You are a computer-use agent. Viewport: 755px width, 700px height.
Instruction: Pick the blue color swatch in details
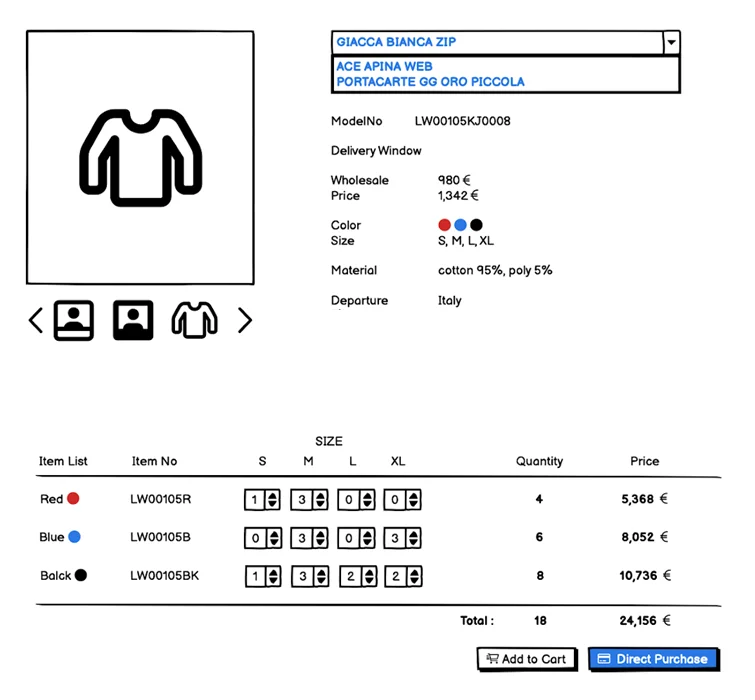coord(460,225)
